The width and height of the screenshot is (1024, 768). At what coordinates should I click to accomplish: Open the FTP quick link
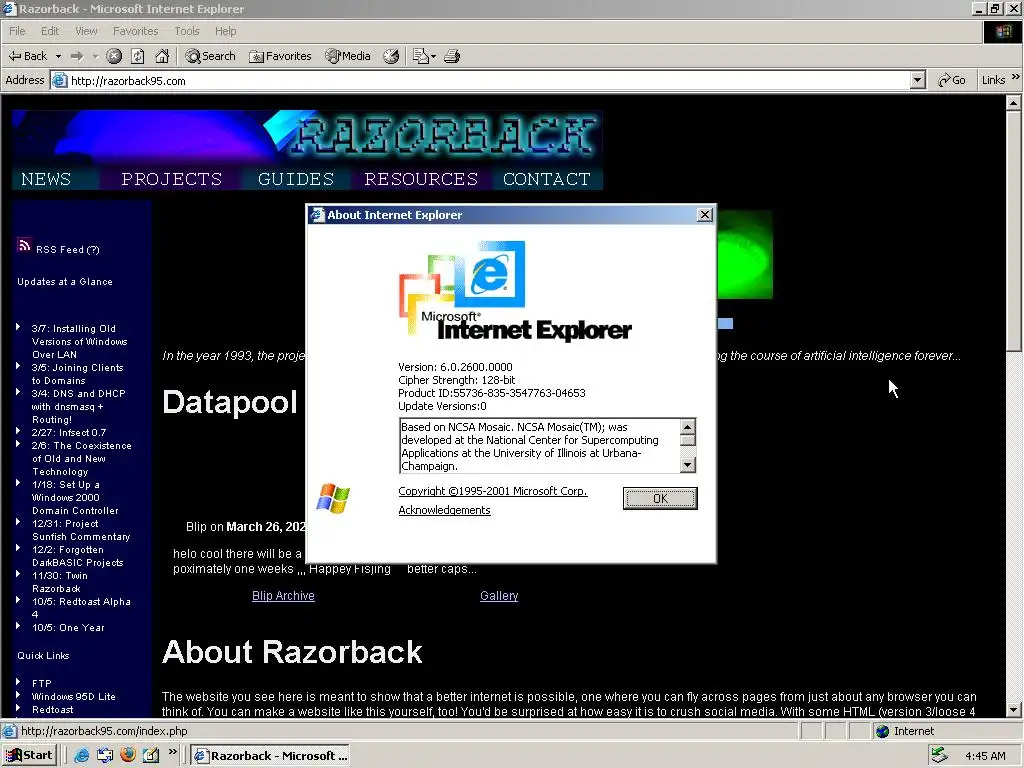42,683
